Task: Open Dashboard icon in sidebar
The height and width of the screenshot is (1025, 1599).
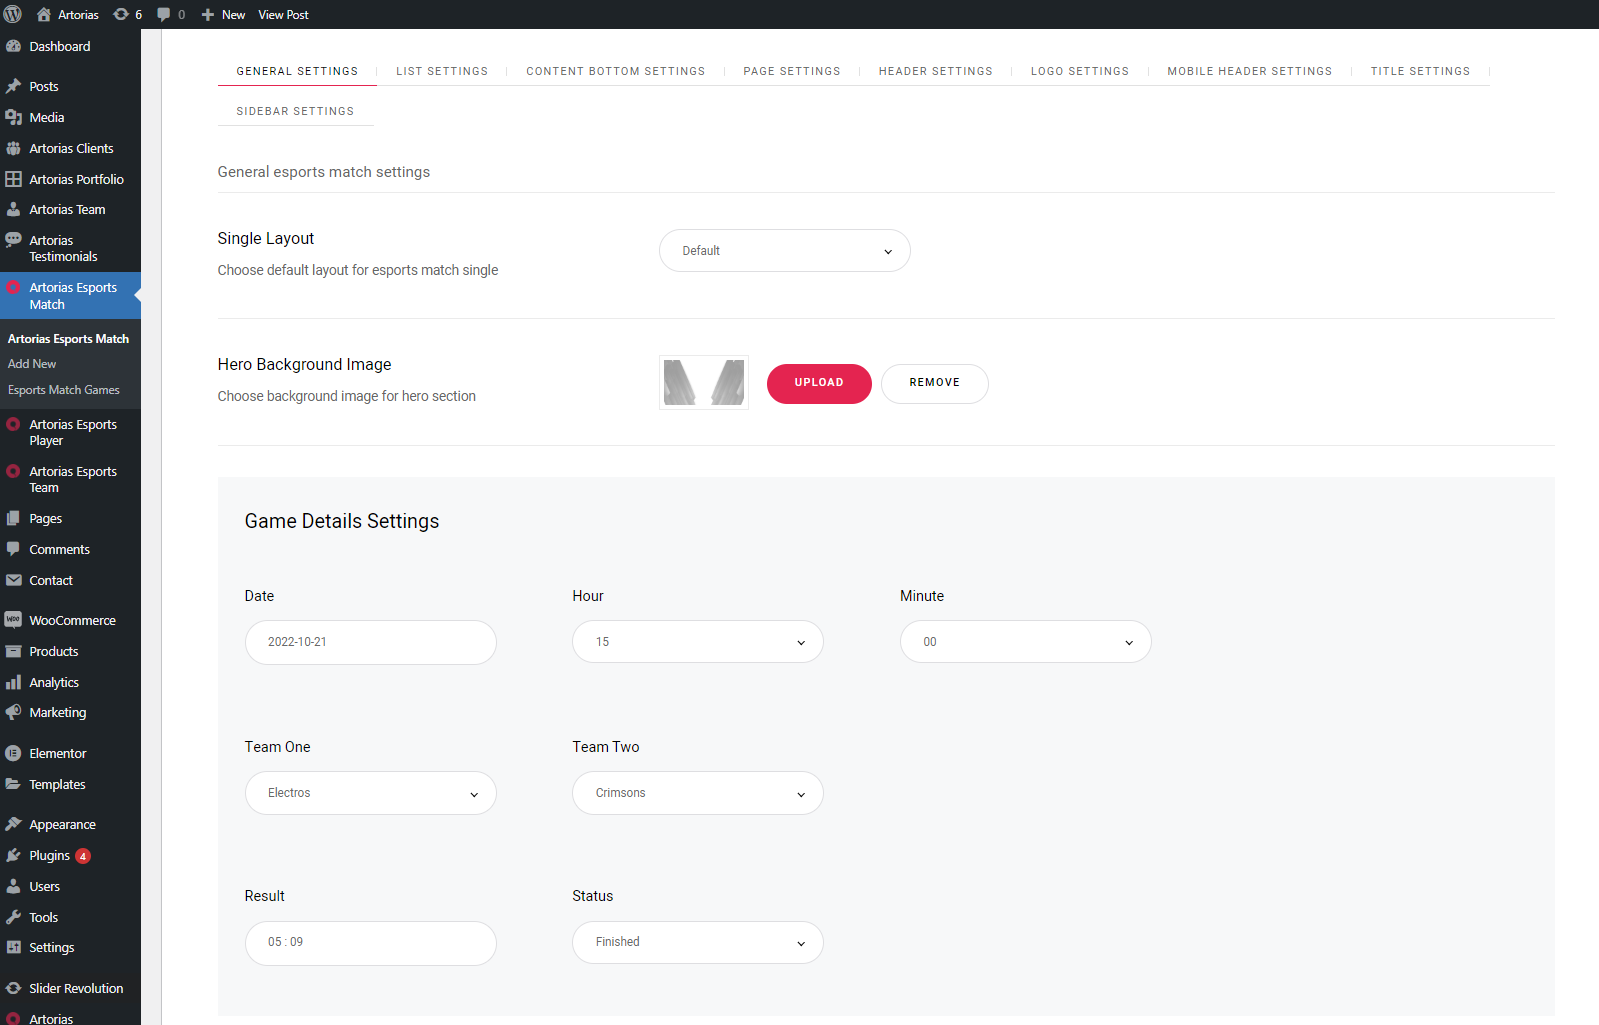Action: (x=13, y=46)
